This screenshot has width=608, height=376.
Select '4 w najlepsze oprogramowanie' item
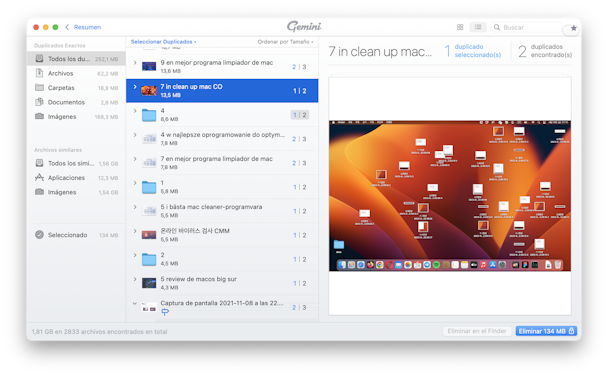(x=222, y=138)
